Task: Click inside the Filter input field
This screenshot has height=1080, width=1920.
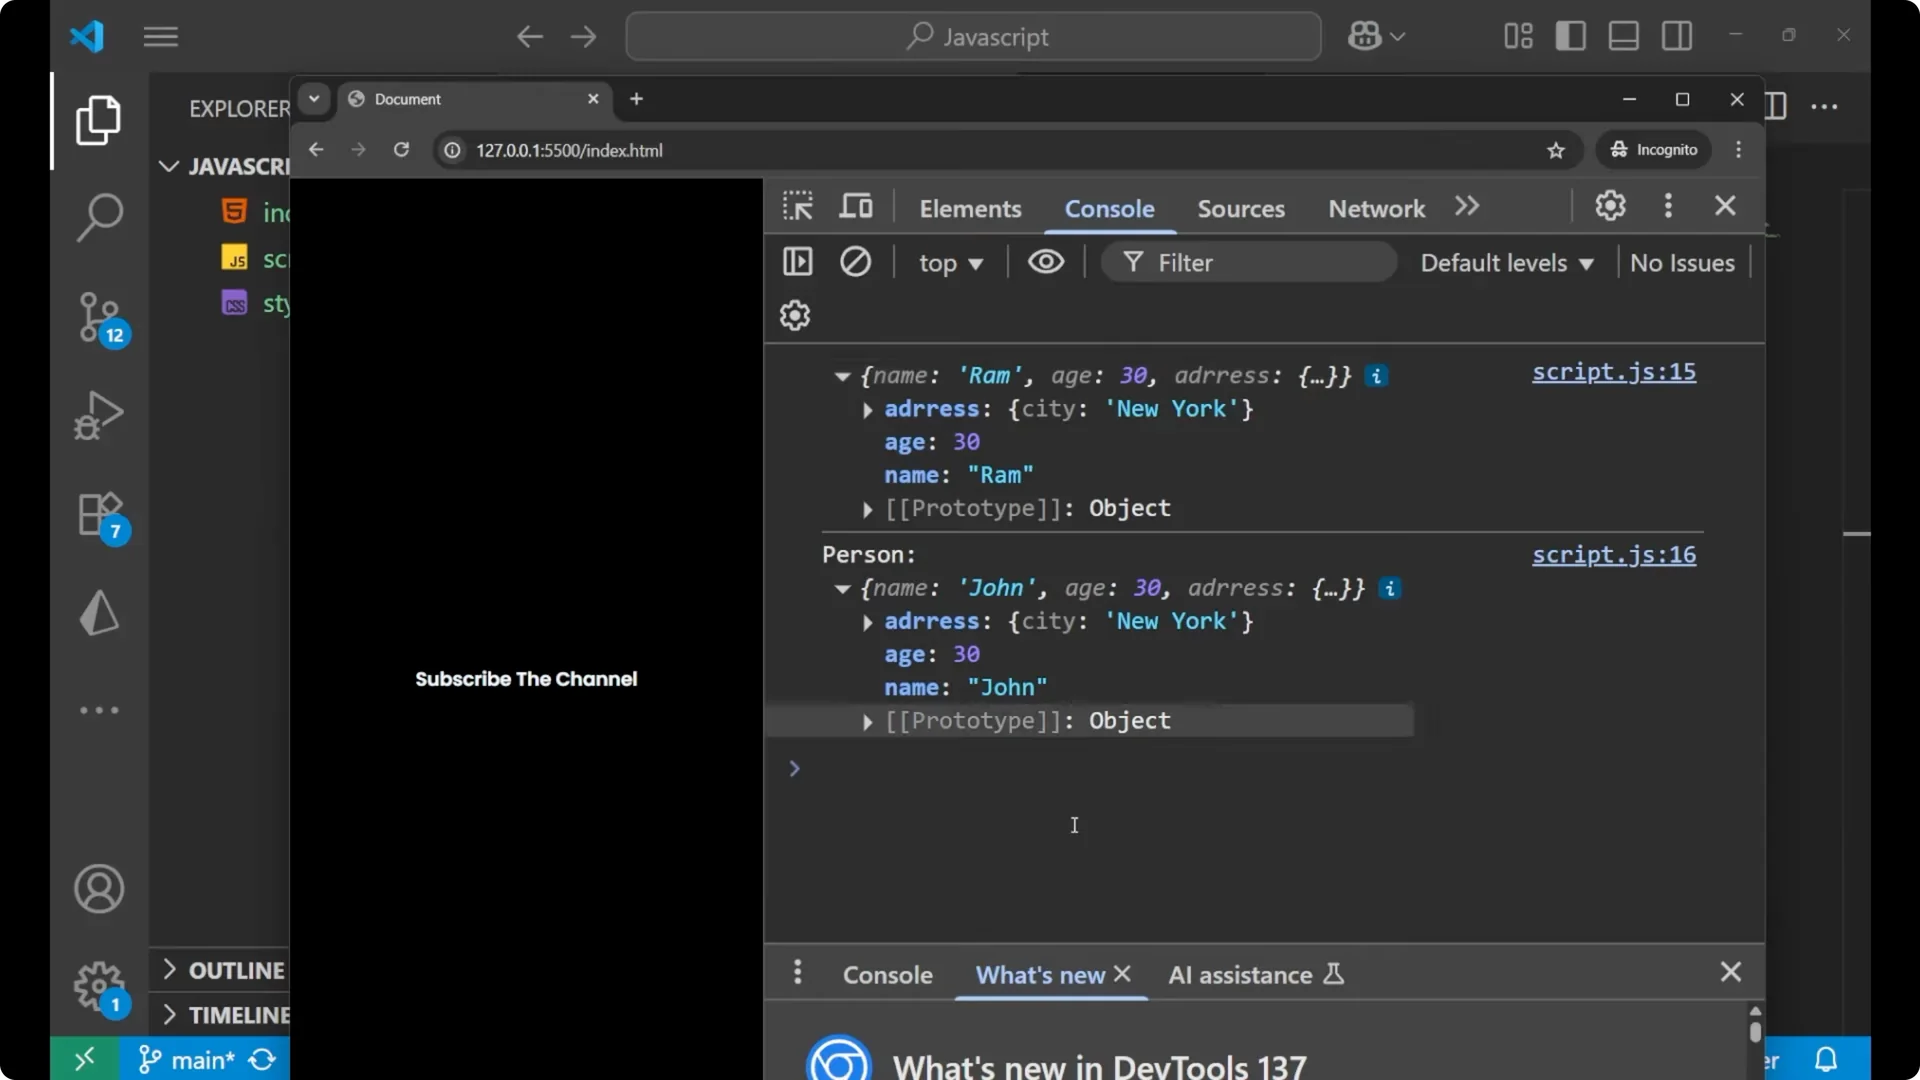Action: click(x=1250, y=261)
